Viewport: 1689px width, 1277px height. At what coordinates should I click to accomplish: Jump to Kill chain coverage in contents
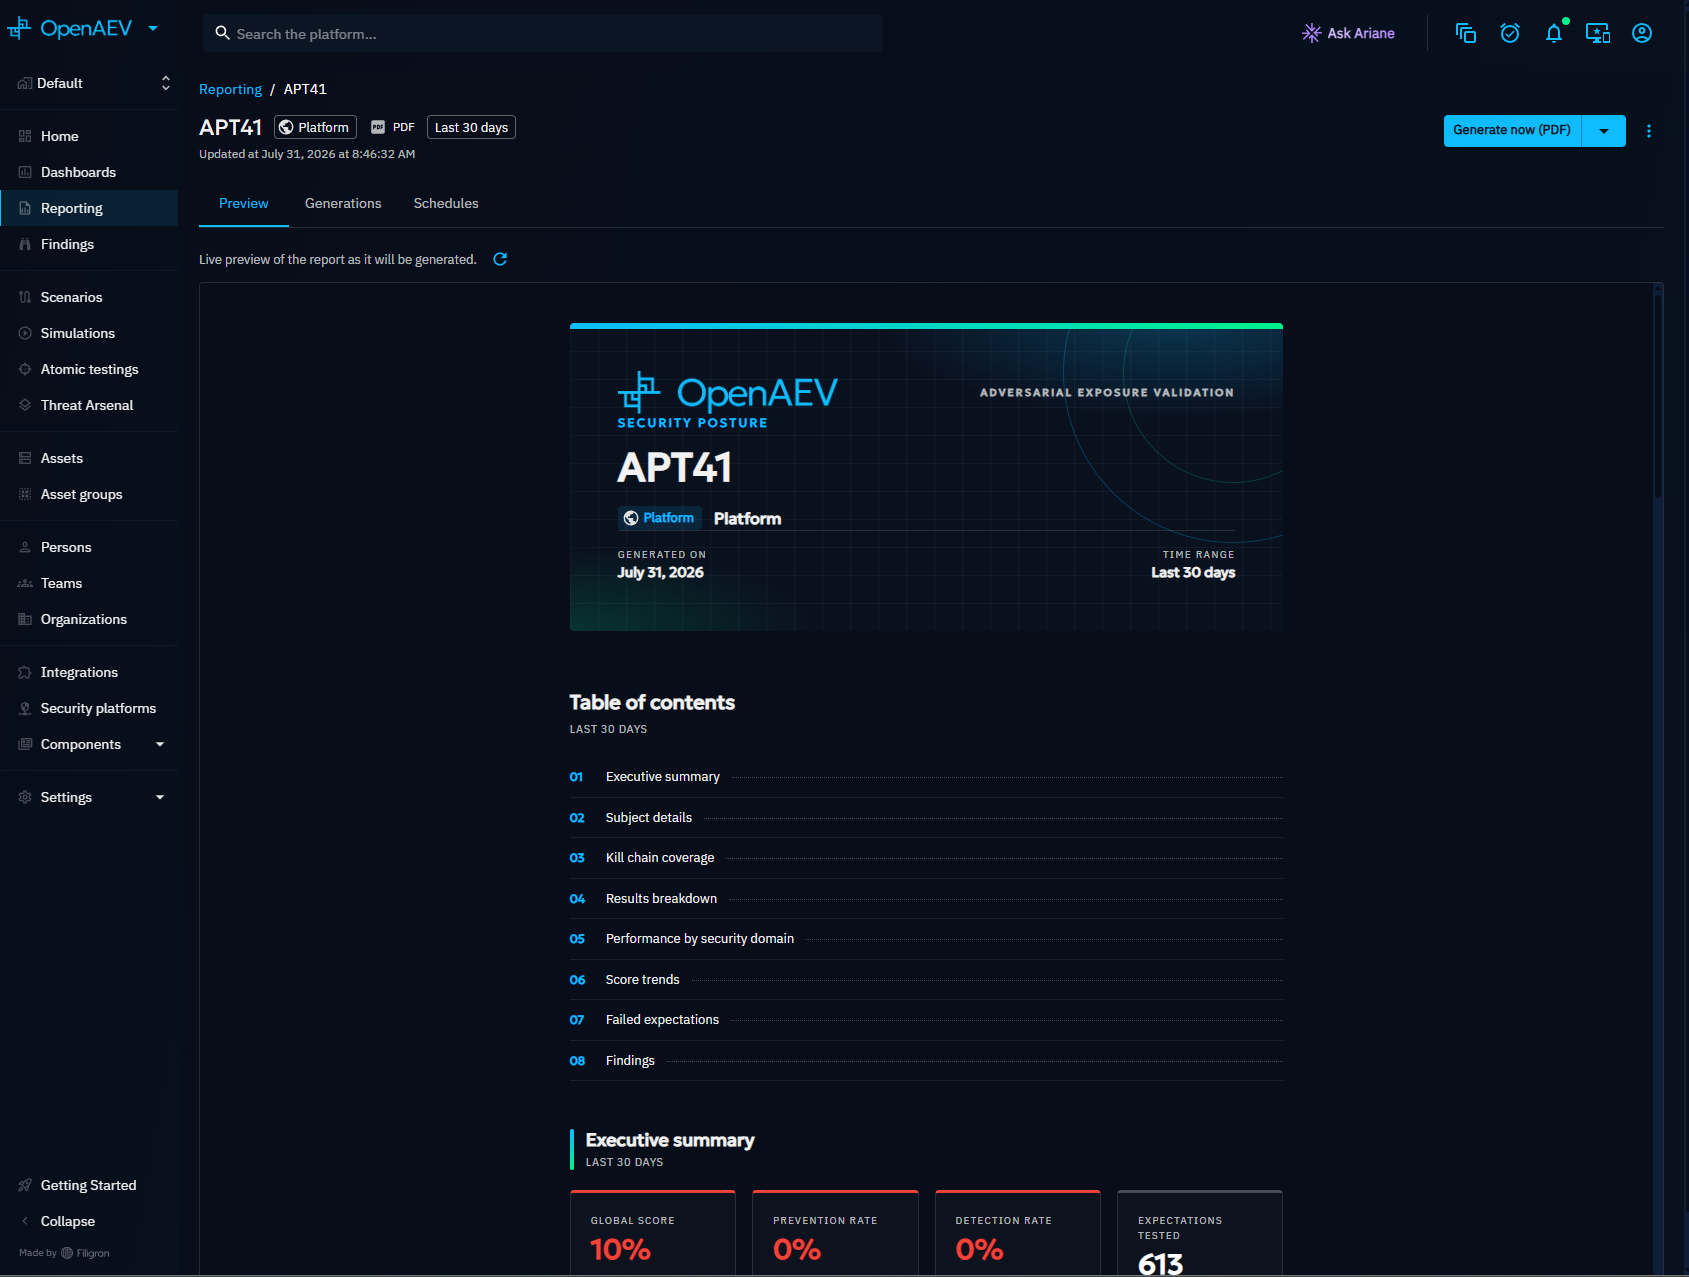pyautogui.click(x=926, y=858)
